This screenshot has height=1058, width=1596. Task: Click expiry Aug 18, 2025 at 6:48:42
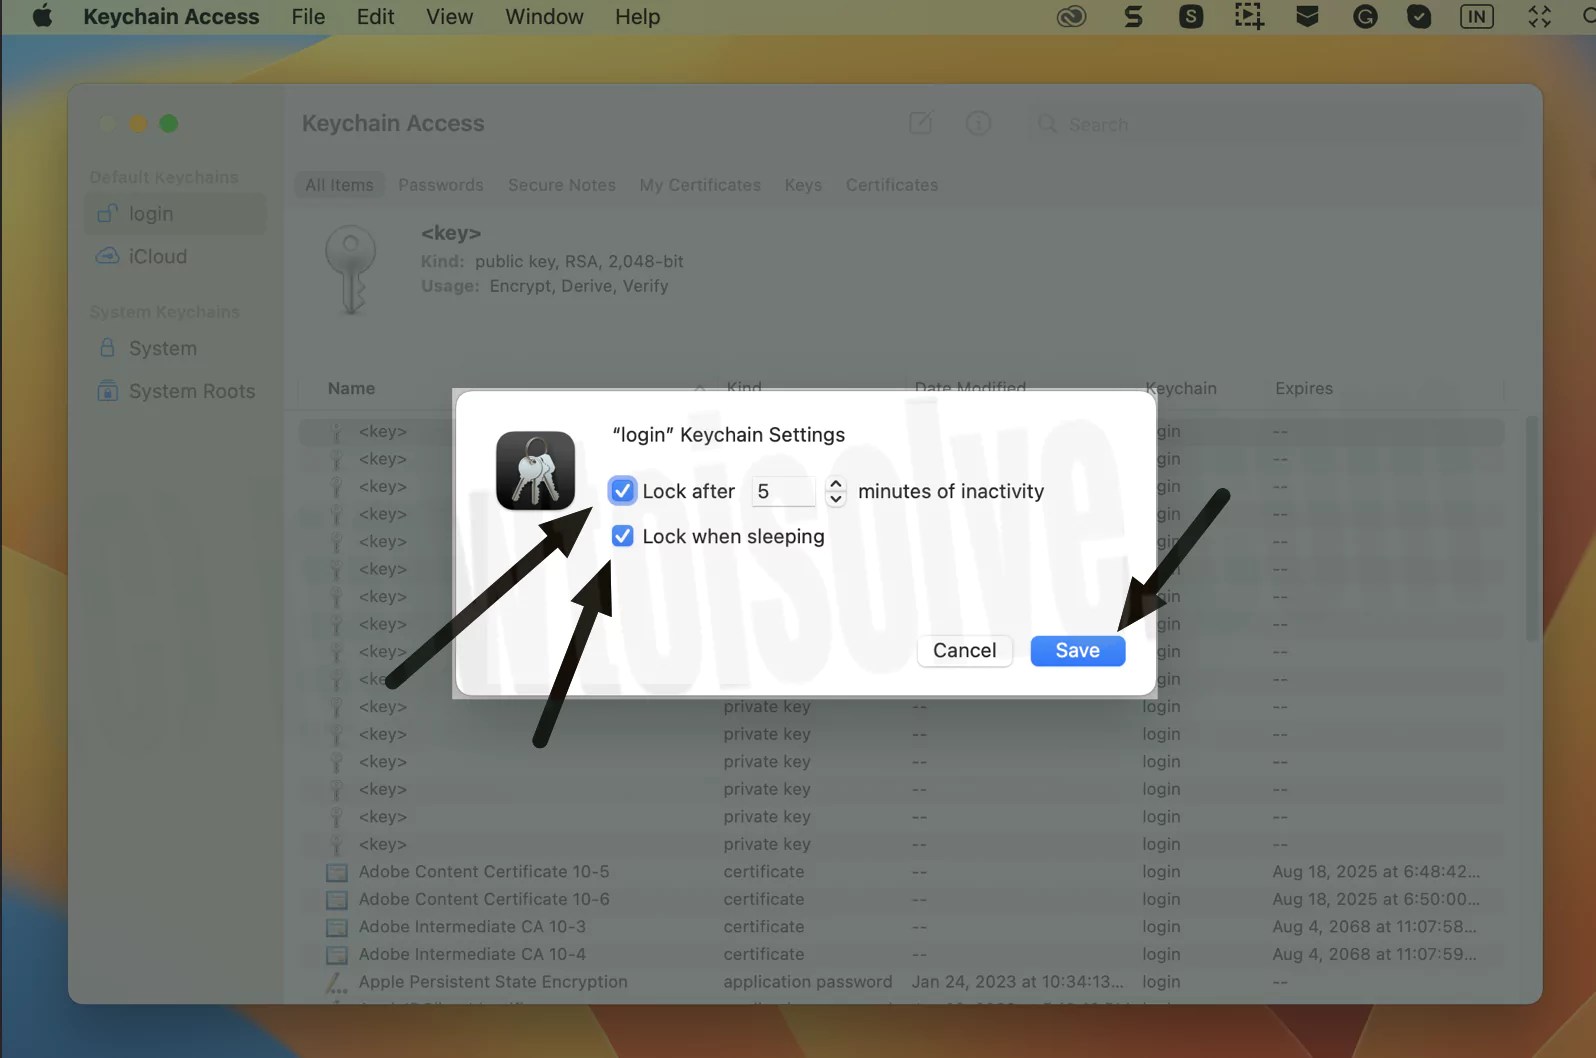click(1376, 872)
